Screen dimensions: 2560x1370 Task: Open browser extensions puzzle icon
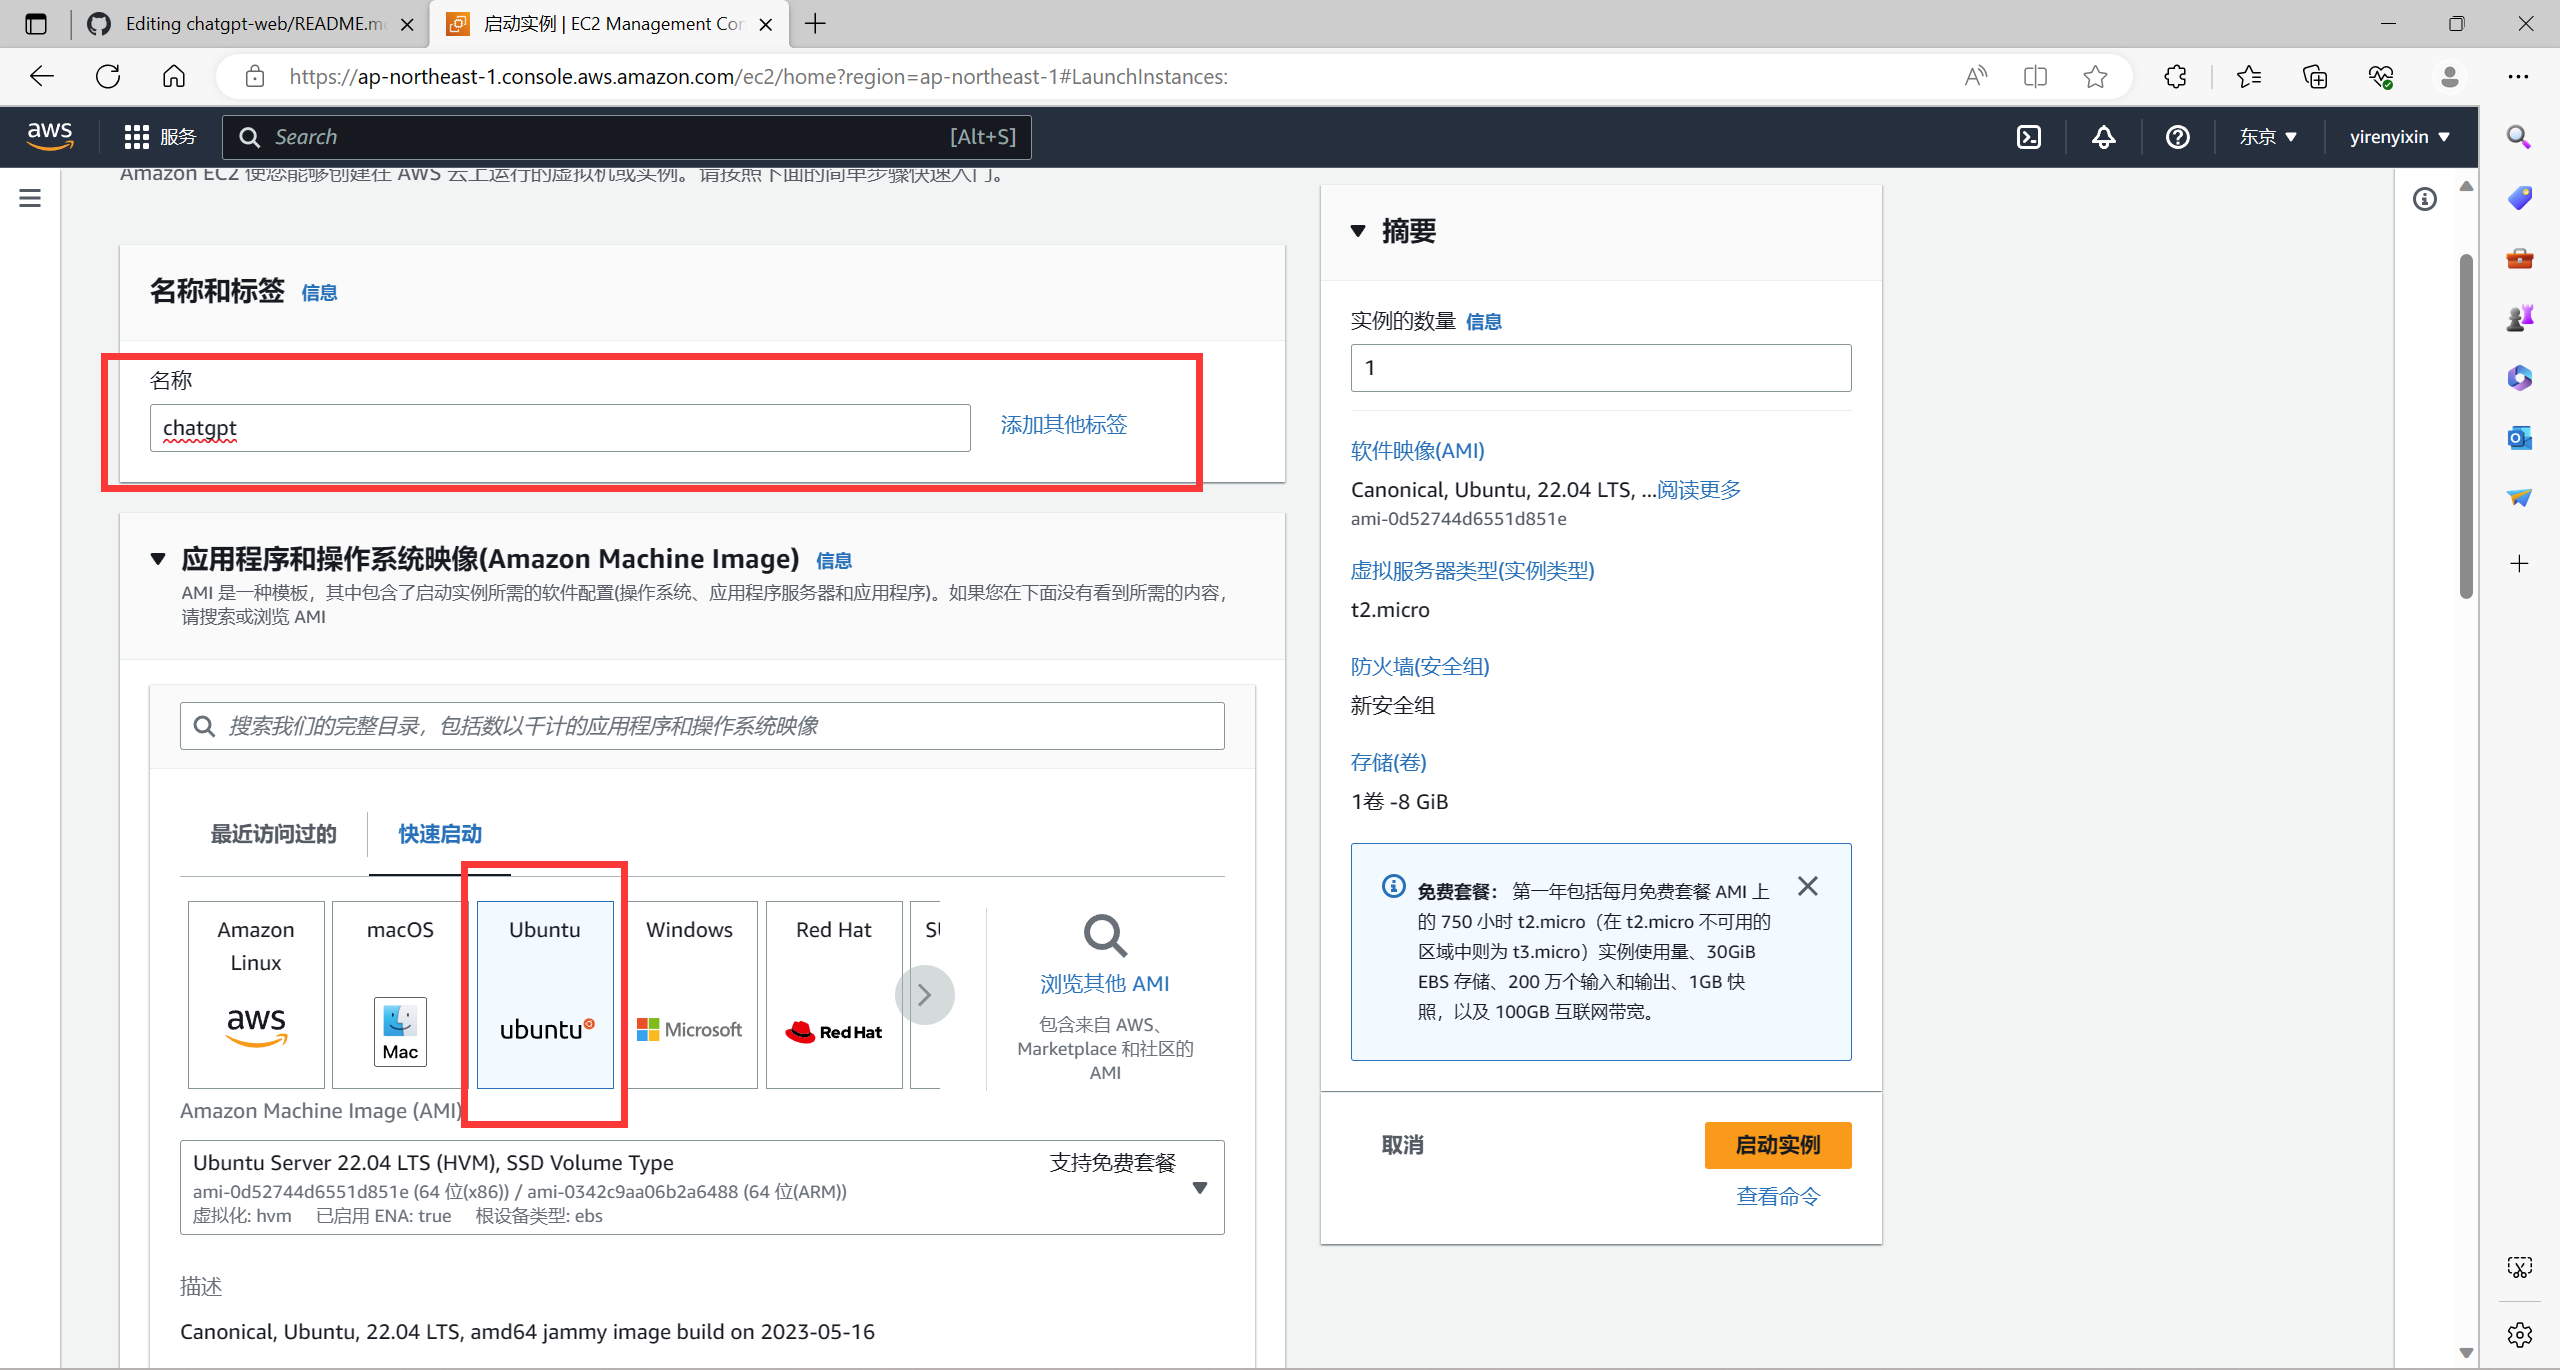[2175, 76]
